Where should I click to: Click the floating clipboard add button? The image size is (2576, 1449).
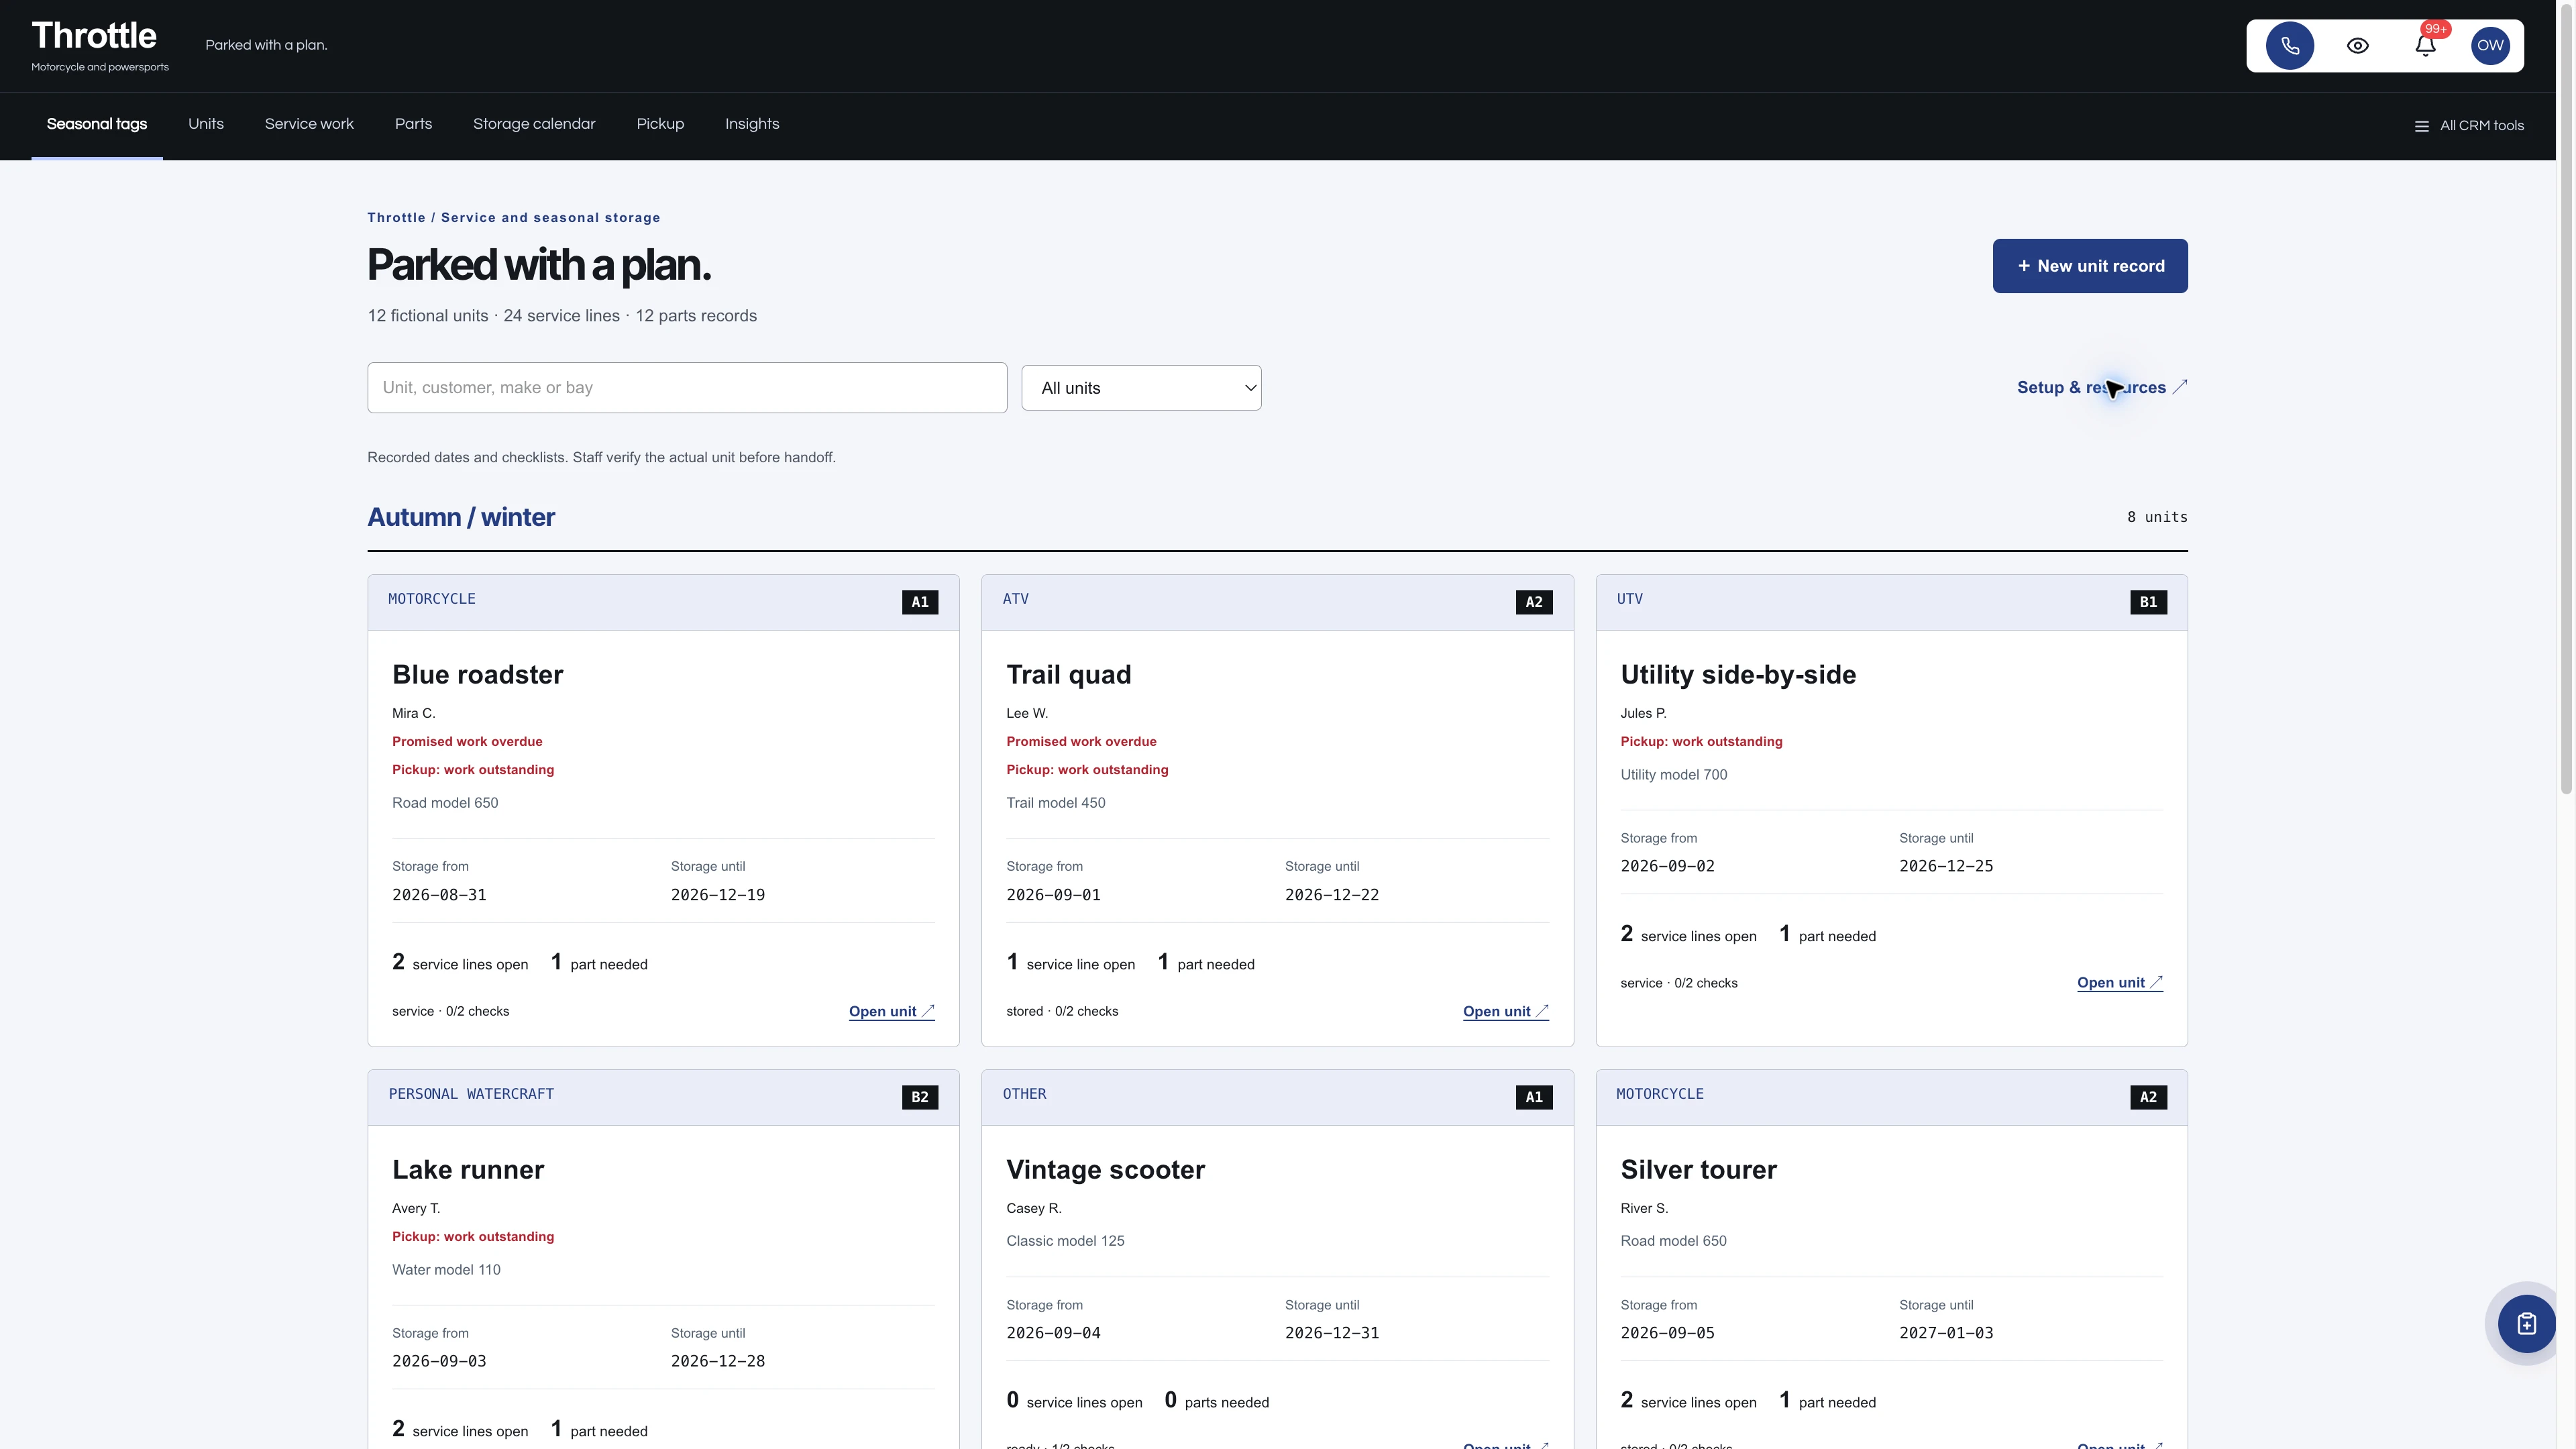click(2526, 1323)
